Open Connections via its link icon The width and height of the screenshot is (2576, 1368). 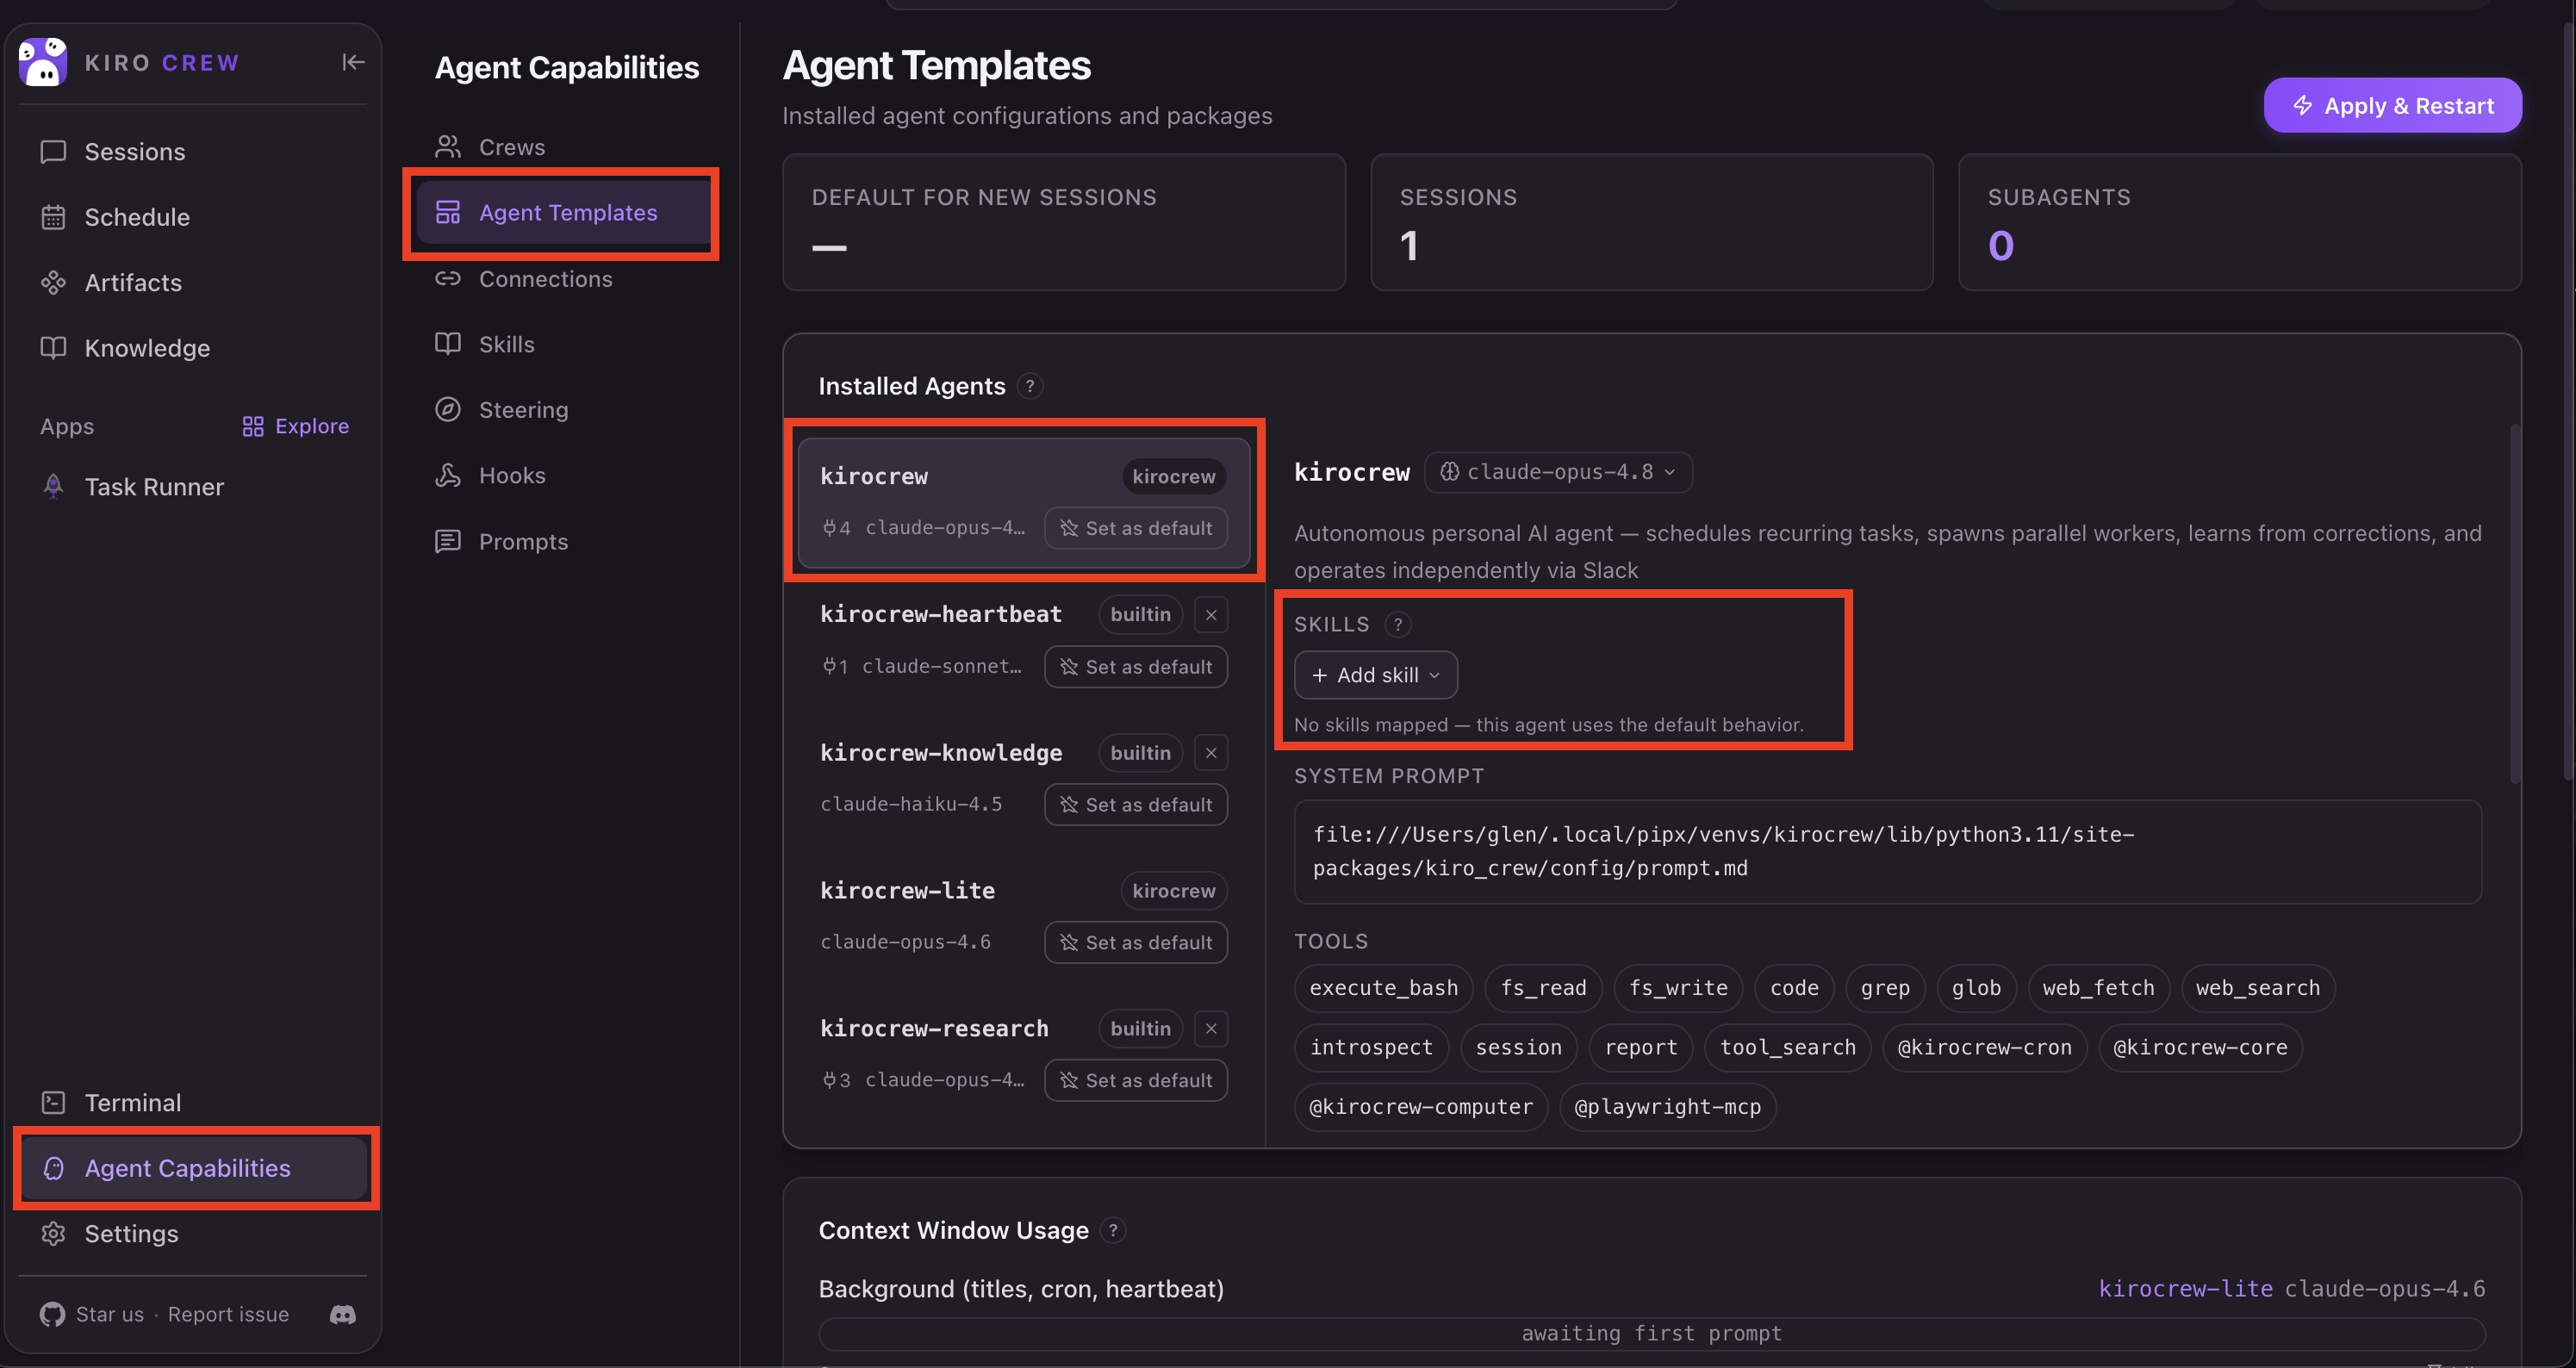click(448, 279)
